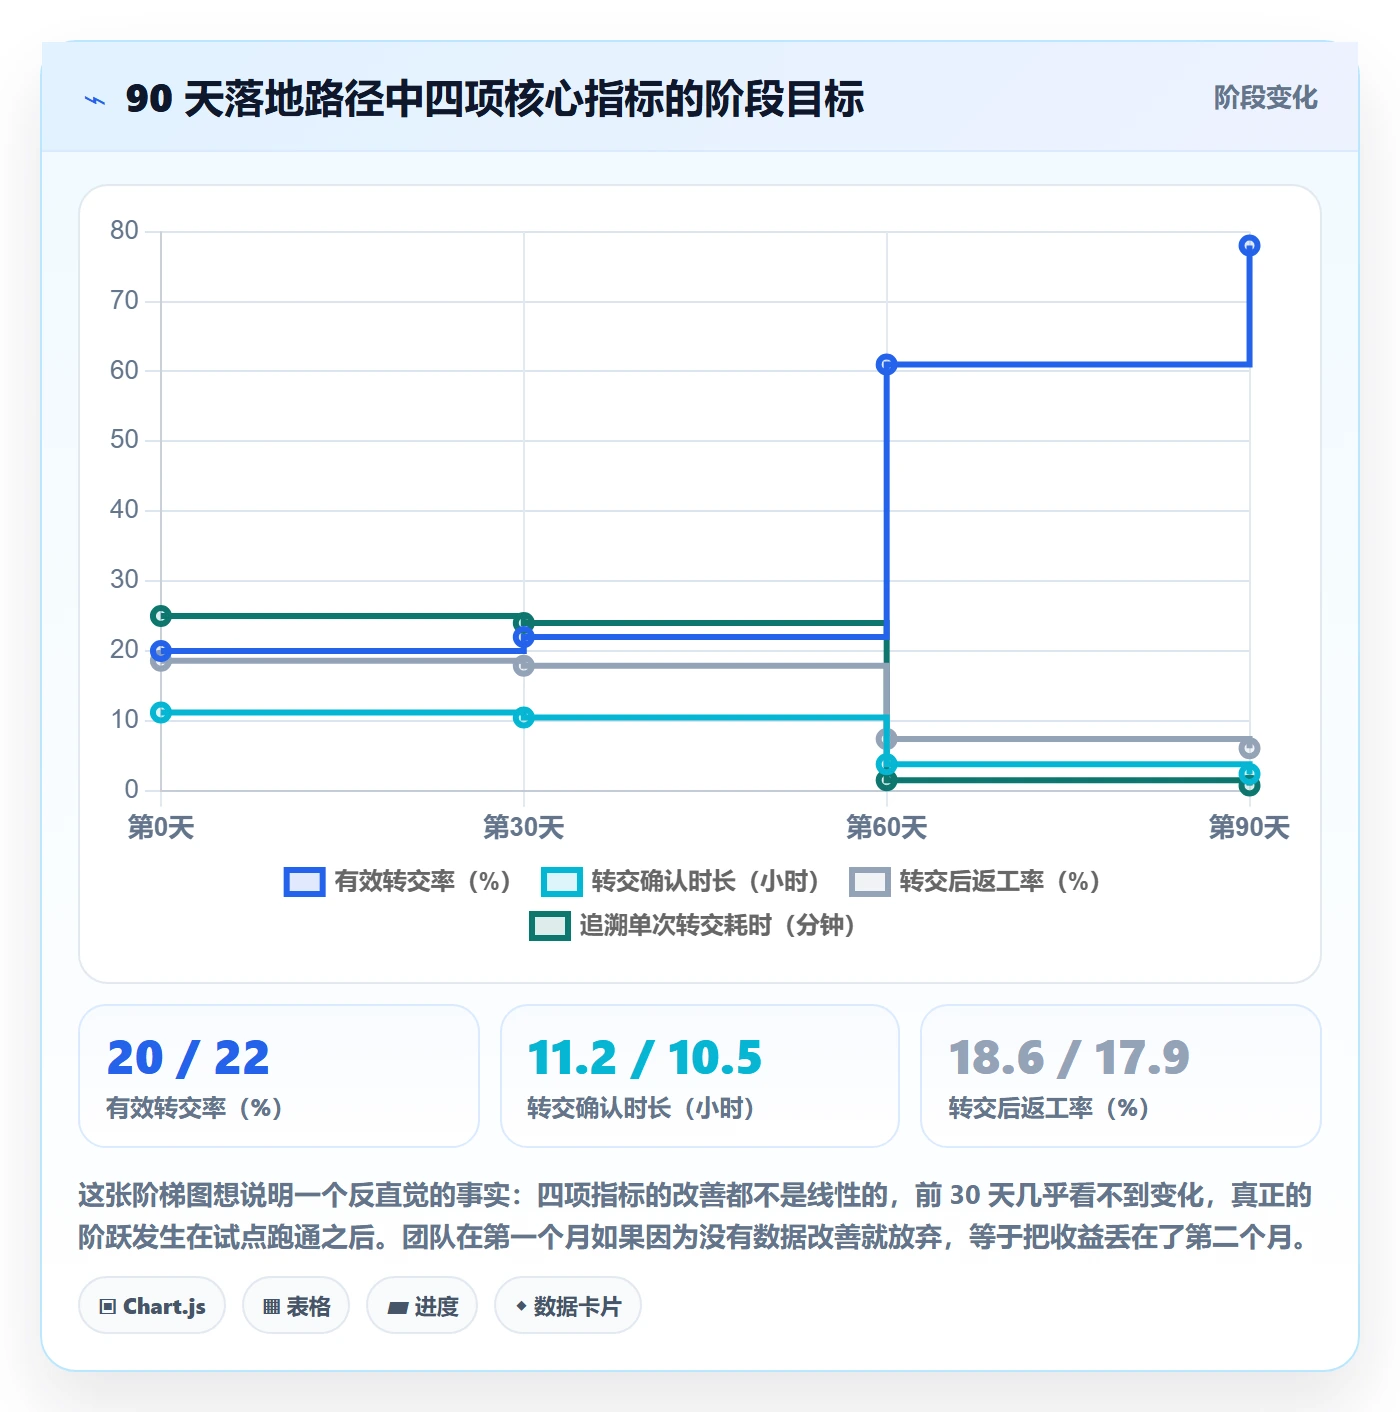Select the gray point at 第30天 near 18
Image resolution: width=1400 pixels, height=1412 pixels.
click(x=524, y=665)
